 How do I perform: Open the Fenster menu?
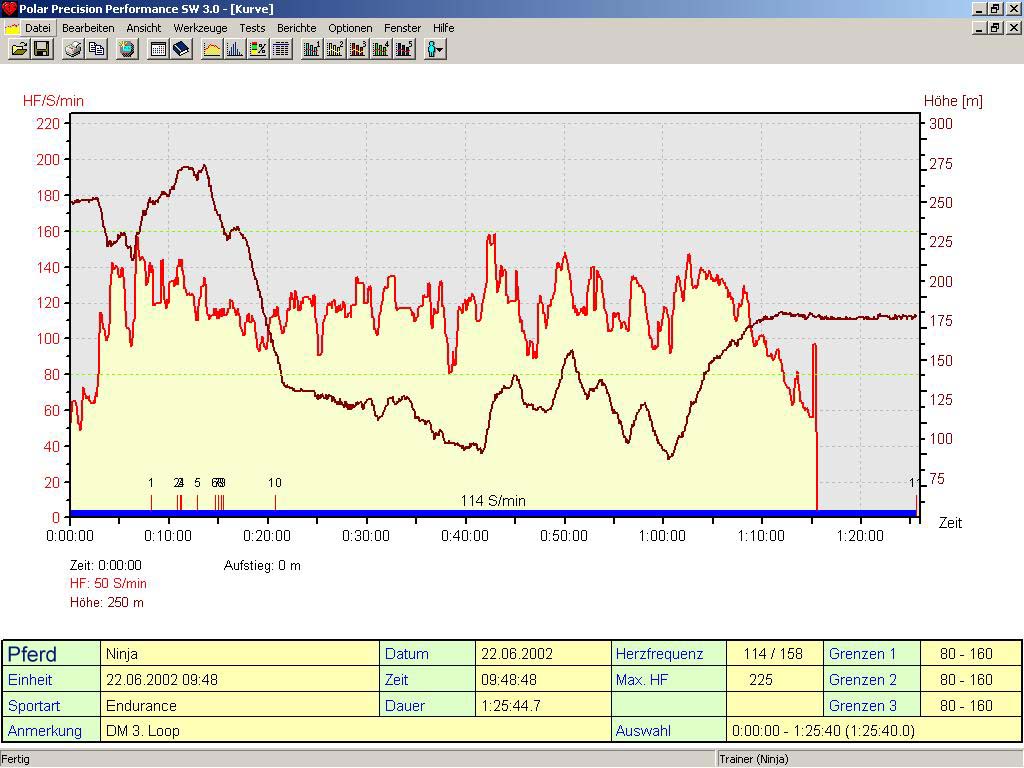[402, 28]
